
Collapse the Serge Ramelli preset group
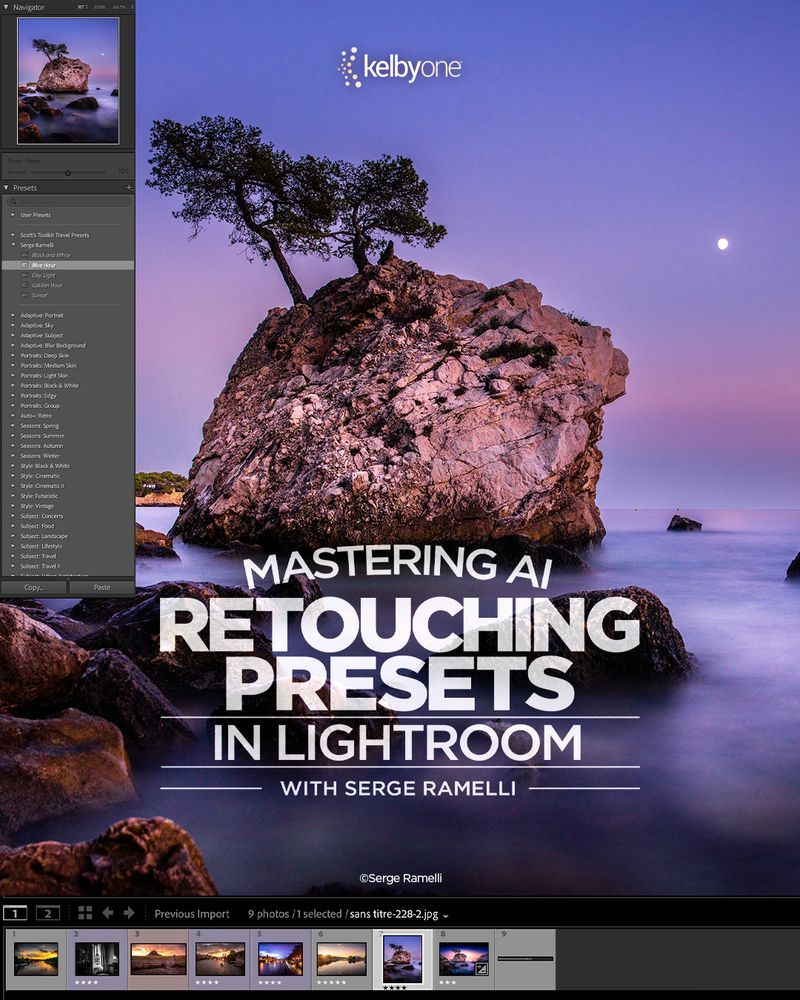point(13,245)
